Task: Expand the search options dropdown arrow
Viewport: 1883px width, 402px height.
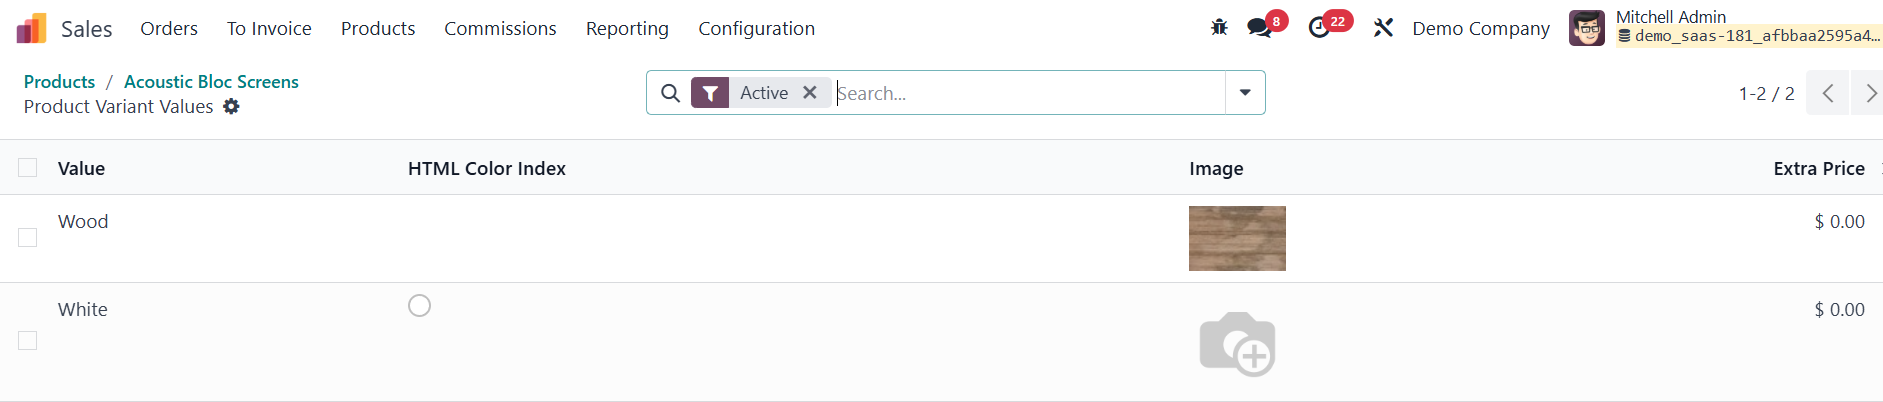Action: 1245,93
